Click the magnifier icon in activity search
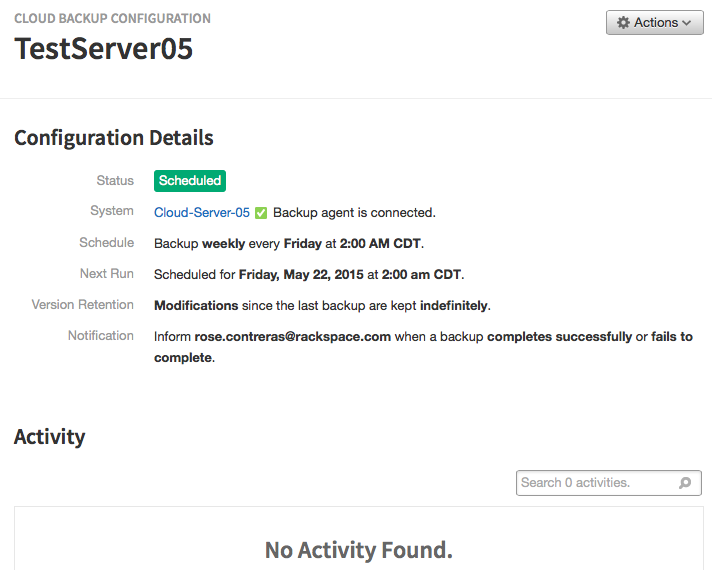 (685, 483)
